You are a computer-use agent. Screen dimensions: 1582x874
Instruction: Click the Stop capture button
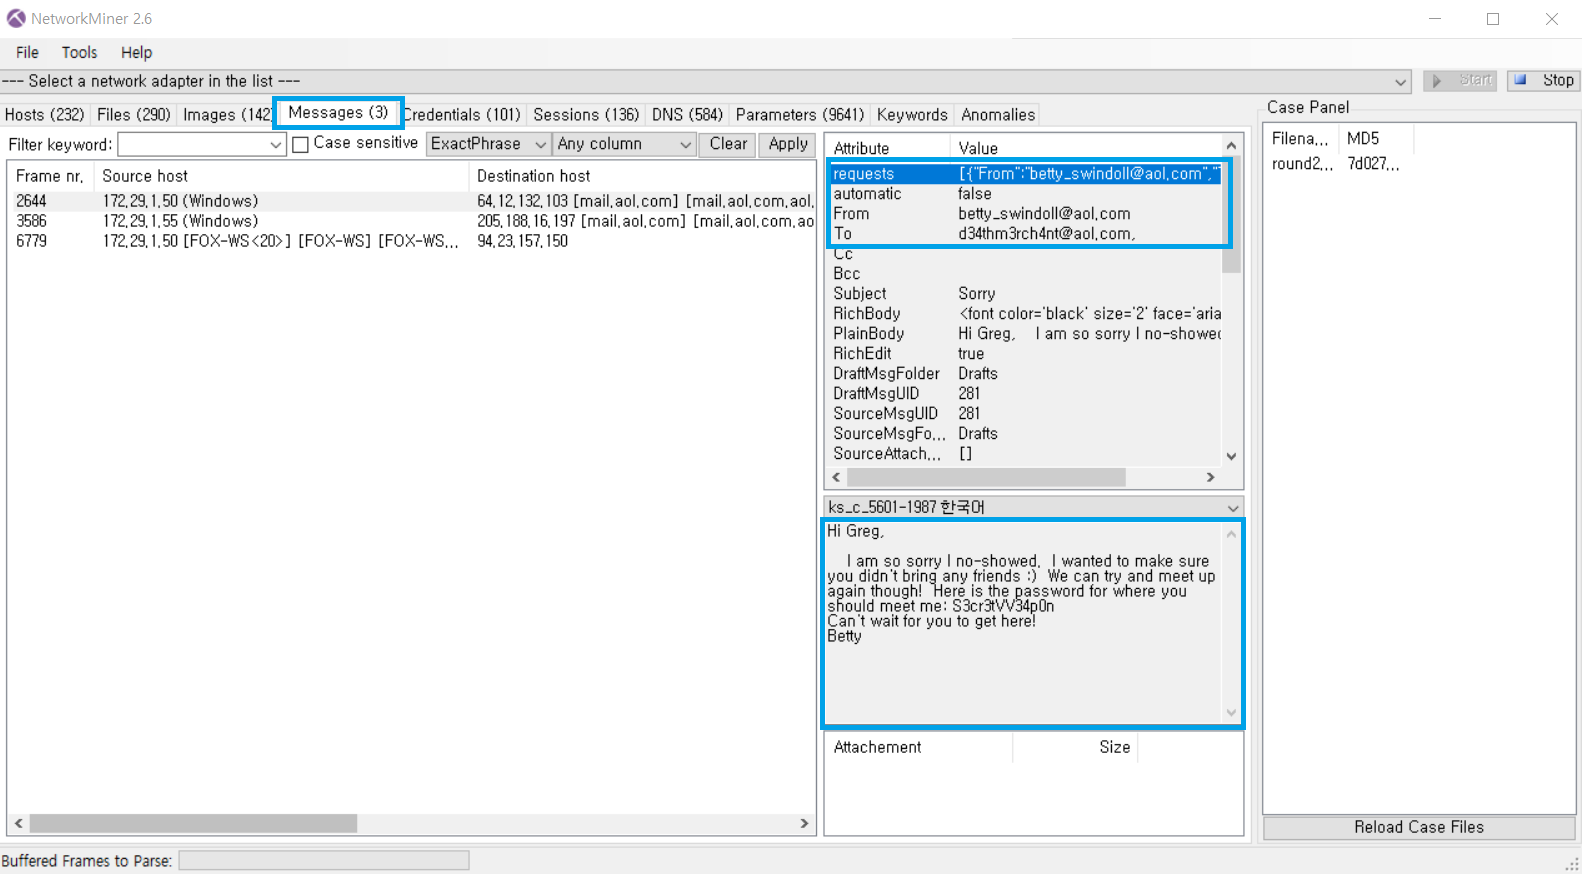tap(1544, 80)
